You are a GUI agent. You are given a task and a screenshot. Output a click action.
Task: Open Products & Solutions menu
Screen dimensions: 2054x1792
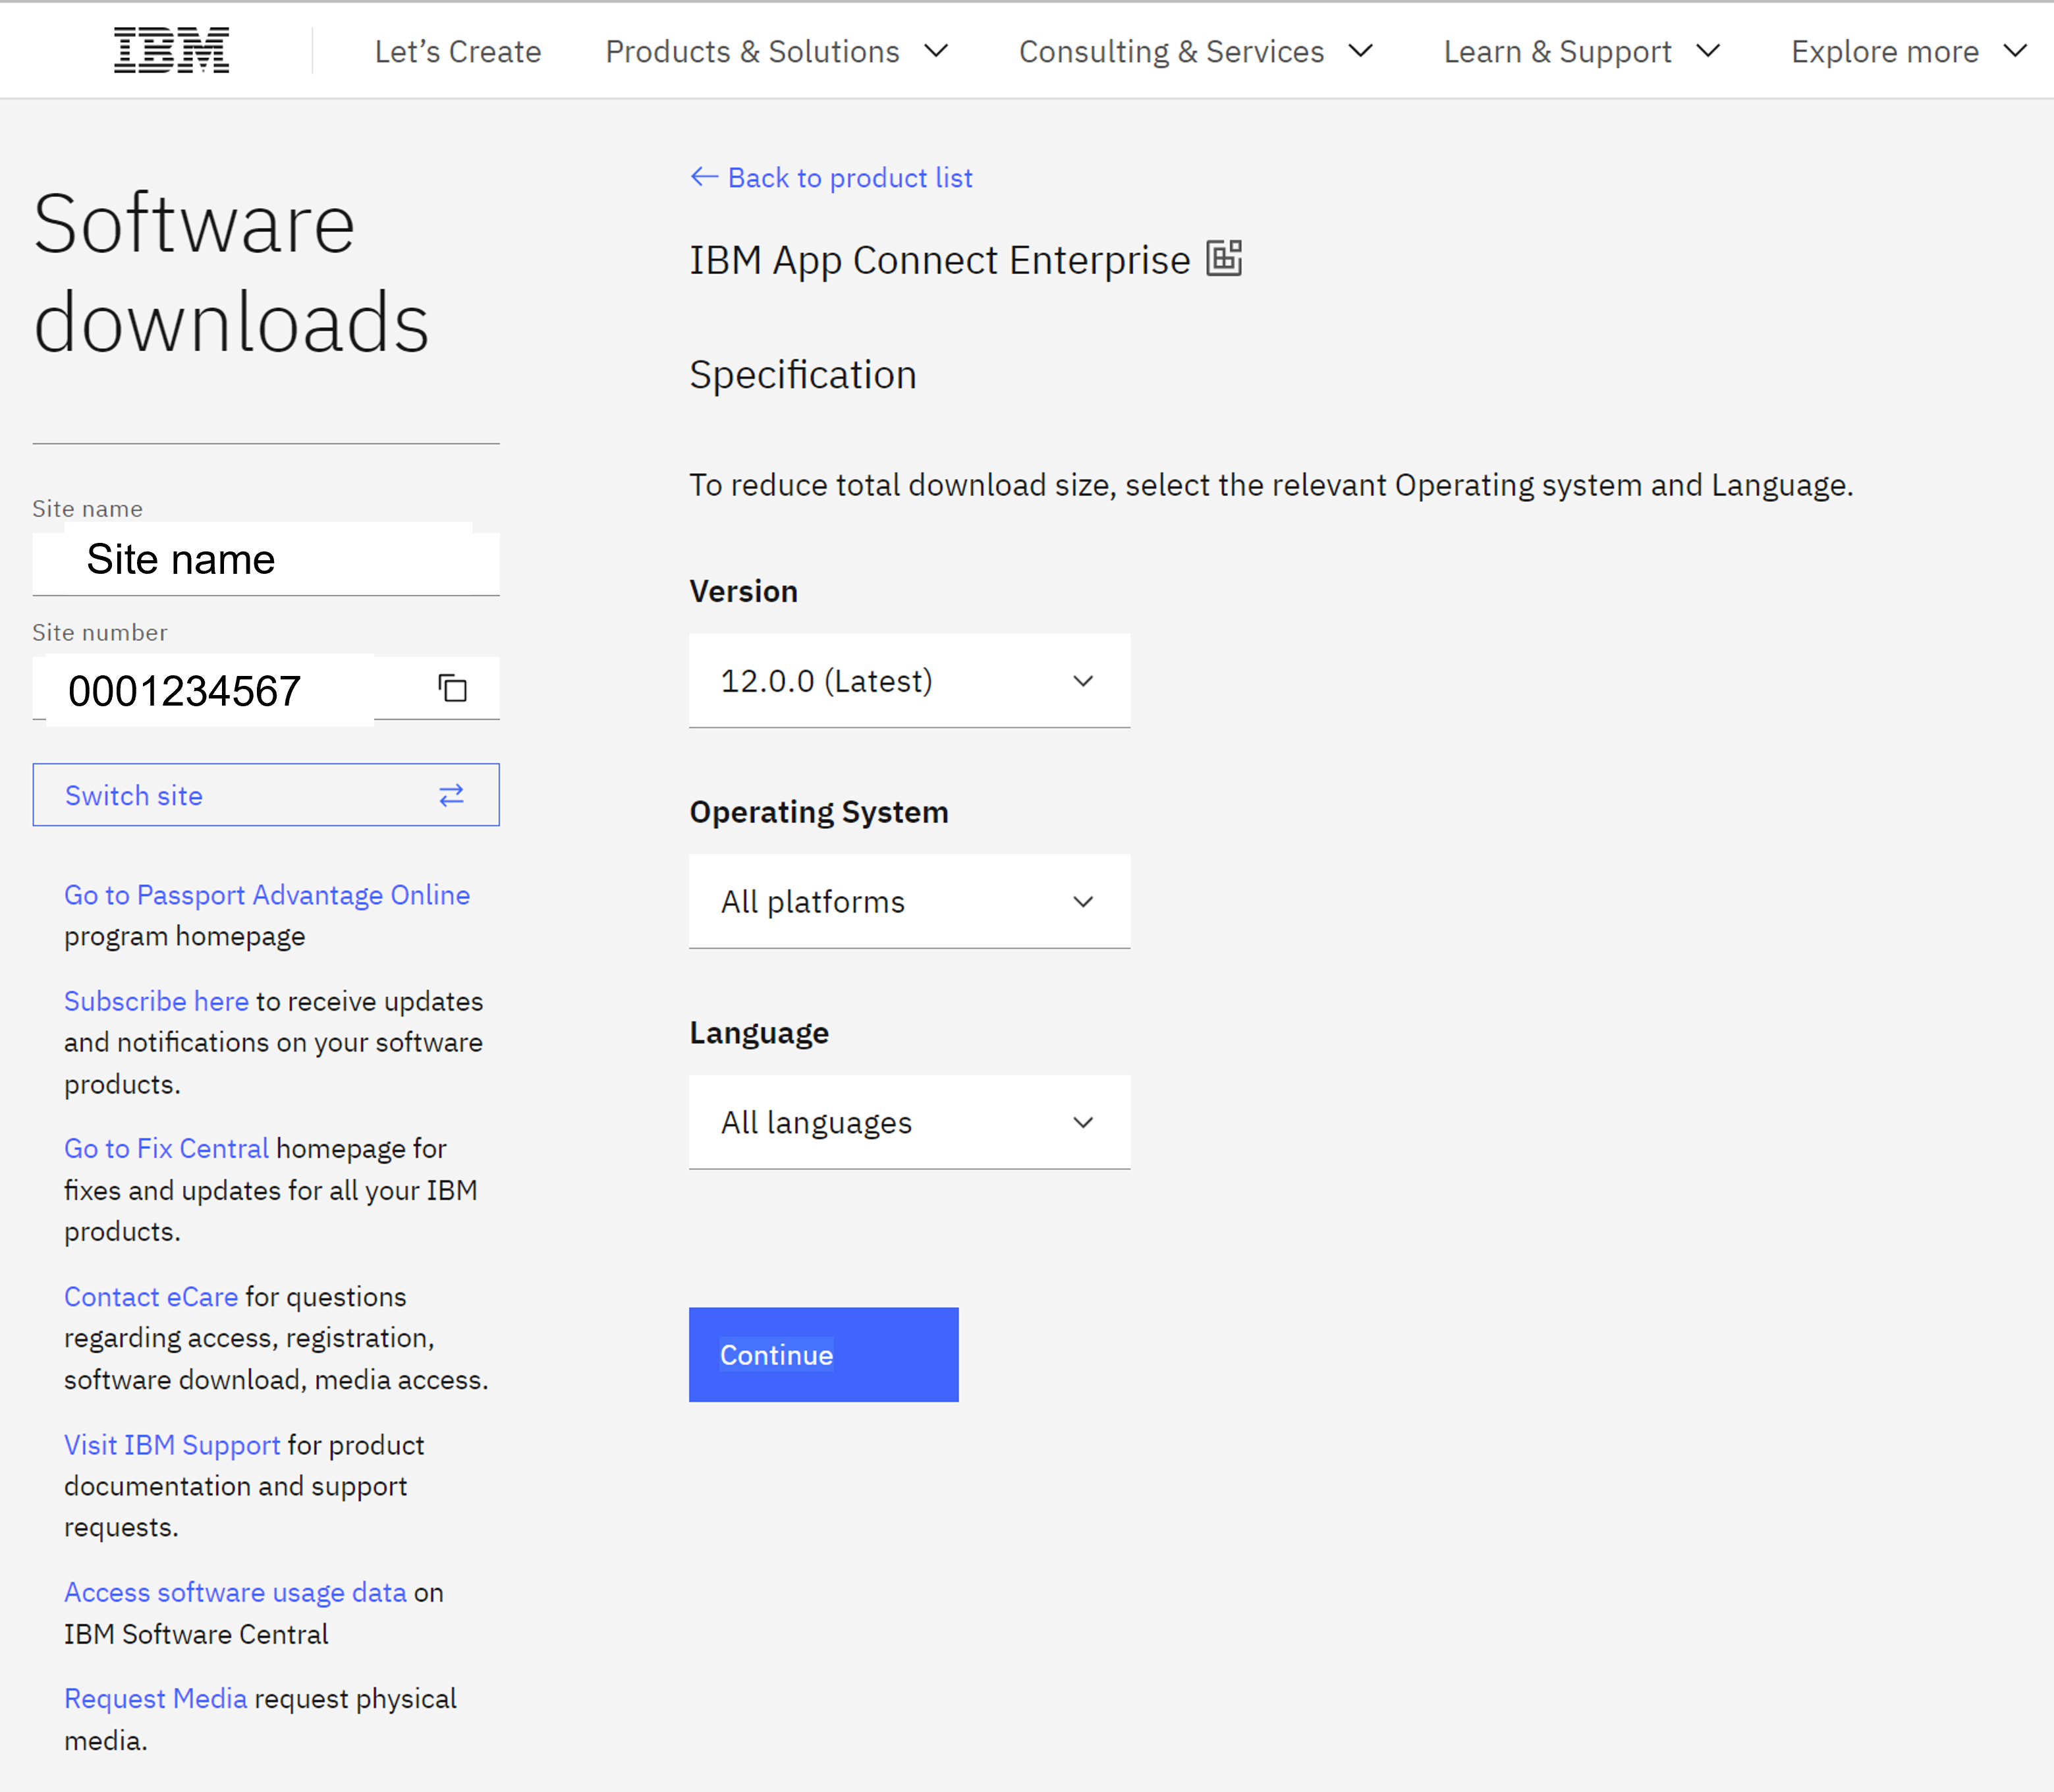coord(777,51)
